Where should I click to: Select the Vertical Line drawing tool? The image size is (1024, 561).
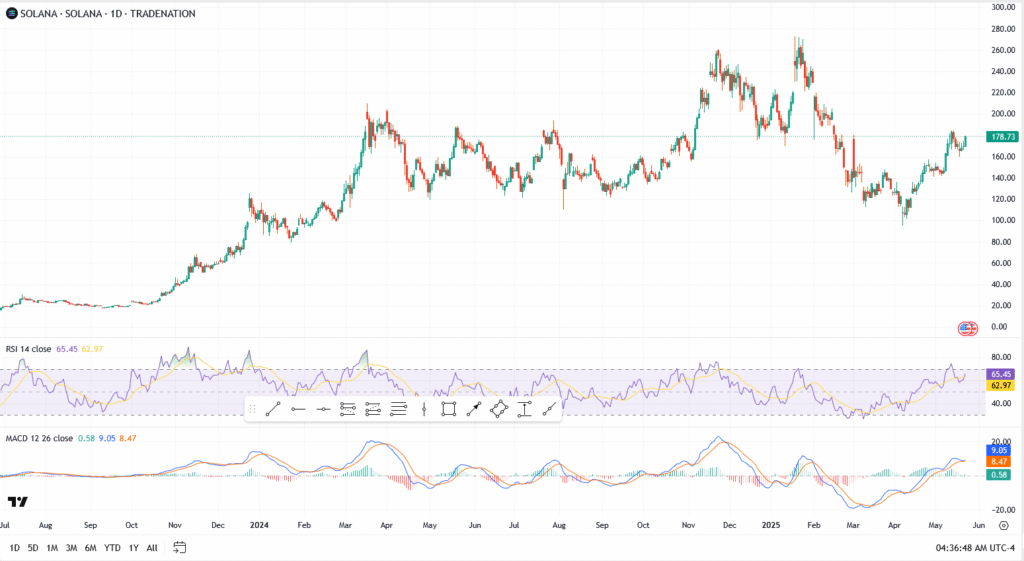click(x=424, y=409)
